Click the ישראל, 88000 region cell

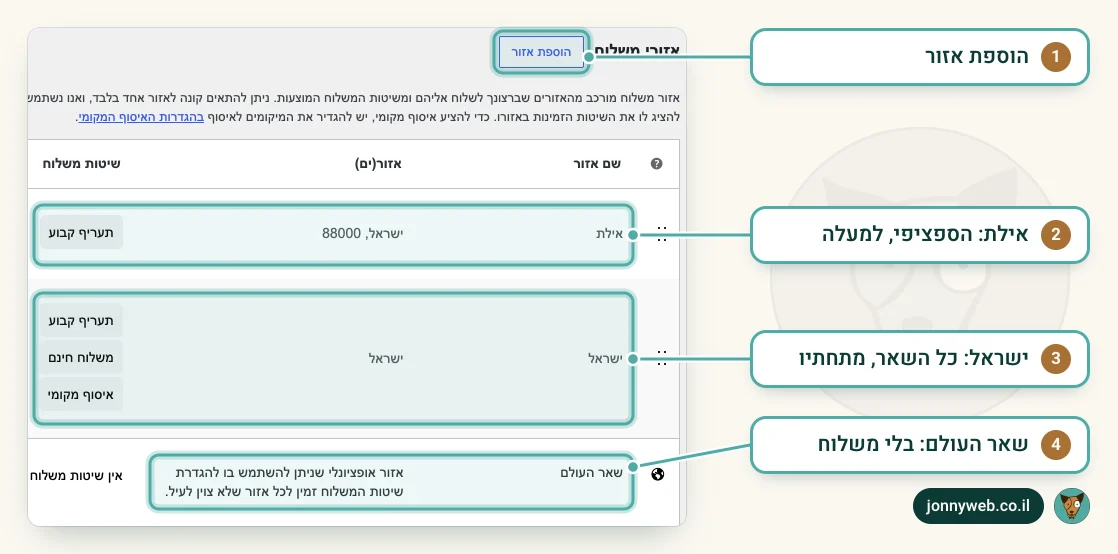(363, 233)
